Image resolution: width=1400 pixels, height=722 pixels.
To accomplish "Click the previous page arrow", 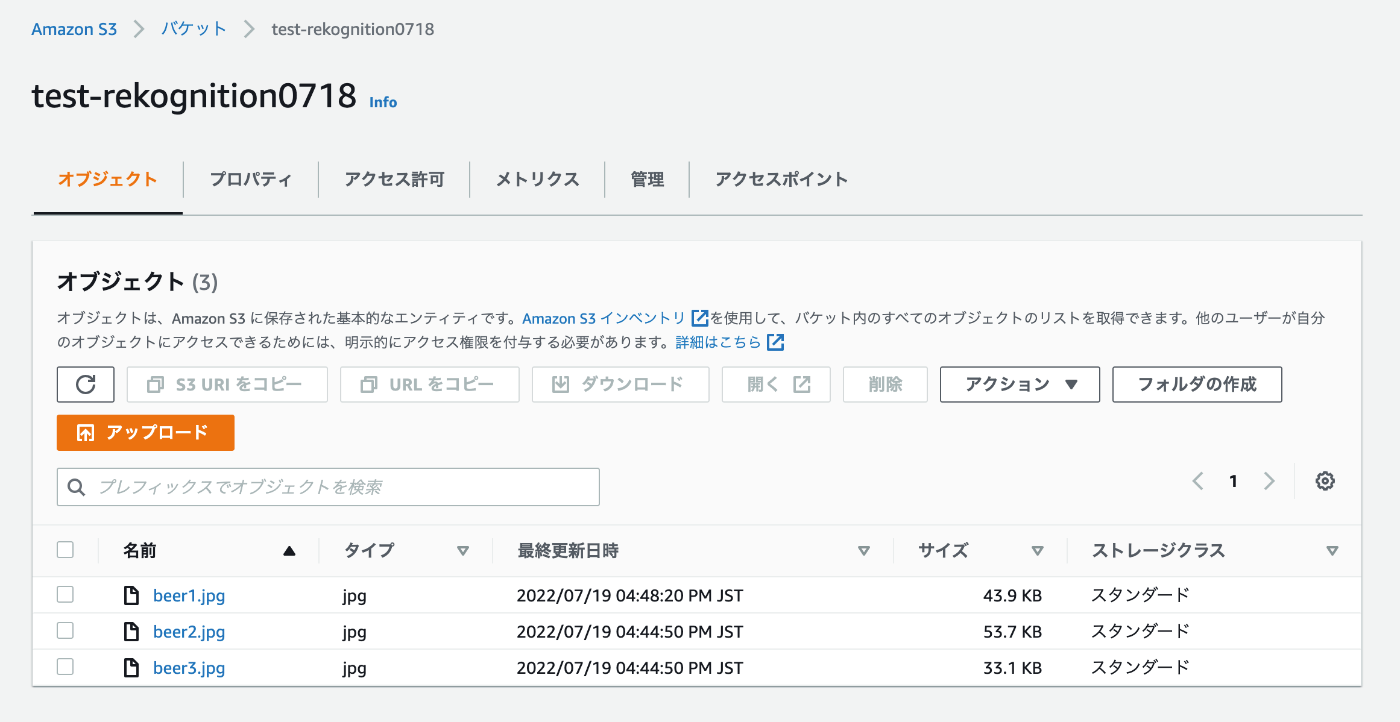I will (x=1198, y=481).
